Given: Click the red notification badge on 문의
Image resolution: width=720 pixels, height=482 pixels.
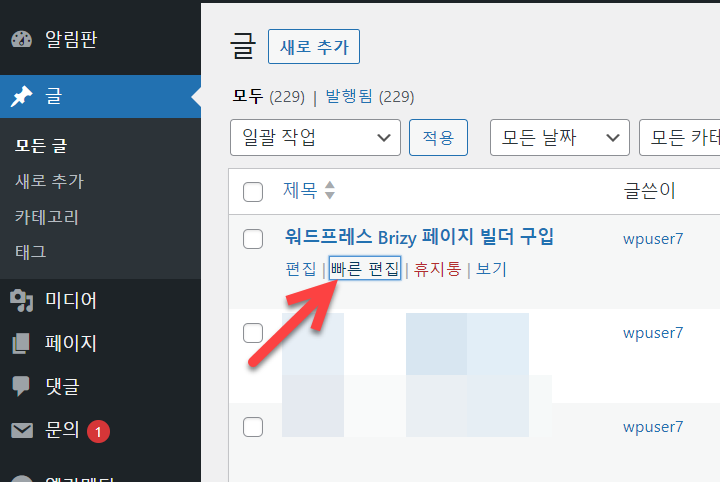Looking at the screenshot, I should tap(98, 432).
